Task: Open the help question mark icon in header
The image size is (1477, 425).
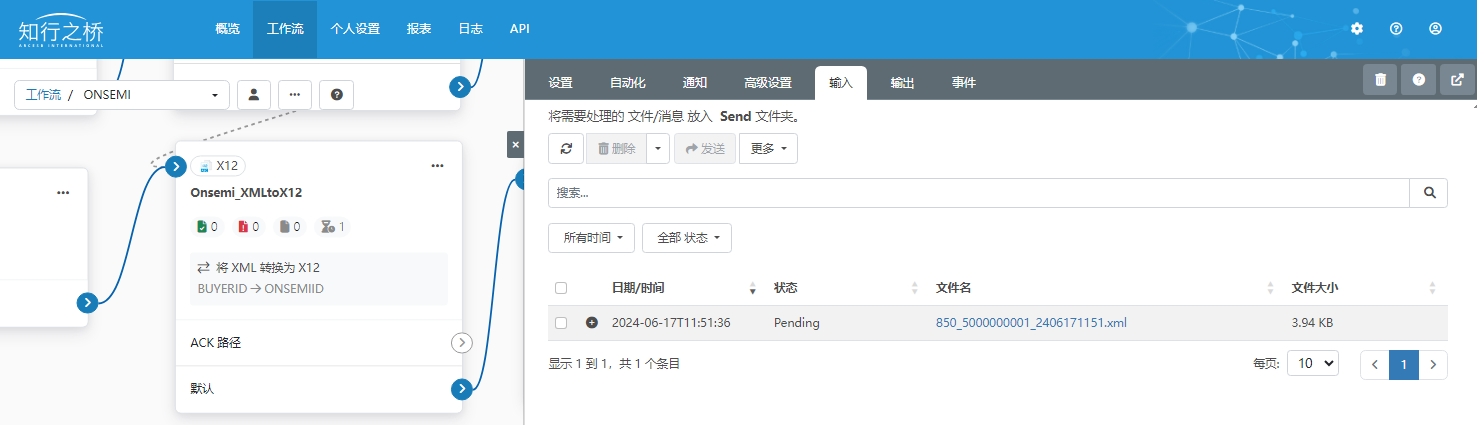Action: pos(1396,29)
